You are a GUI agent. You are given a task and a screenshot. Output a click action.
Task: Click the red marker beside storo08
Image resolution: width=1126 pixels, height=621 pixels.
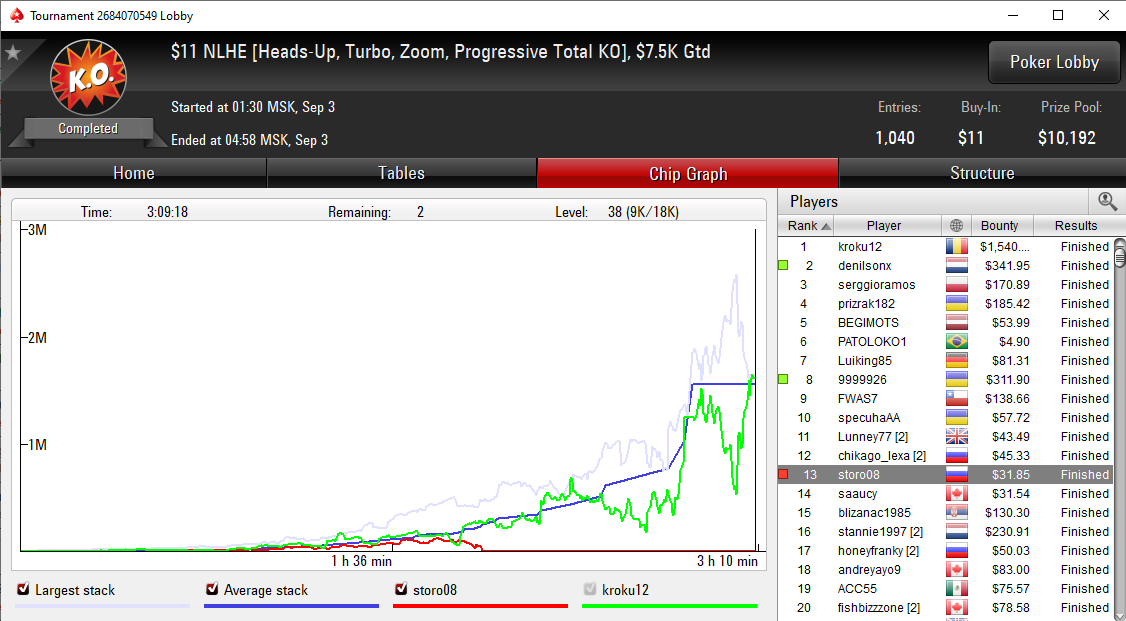pyautogui.click(x=783, y=475)
